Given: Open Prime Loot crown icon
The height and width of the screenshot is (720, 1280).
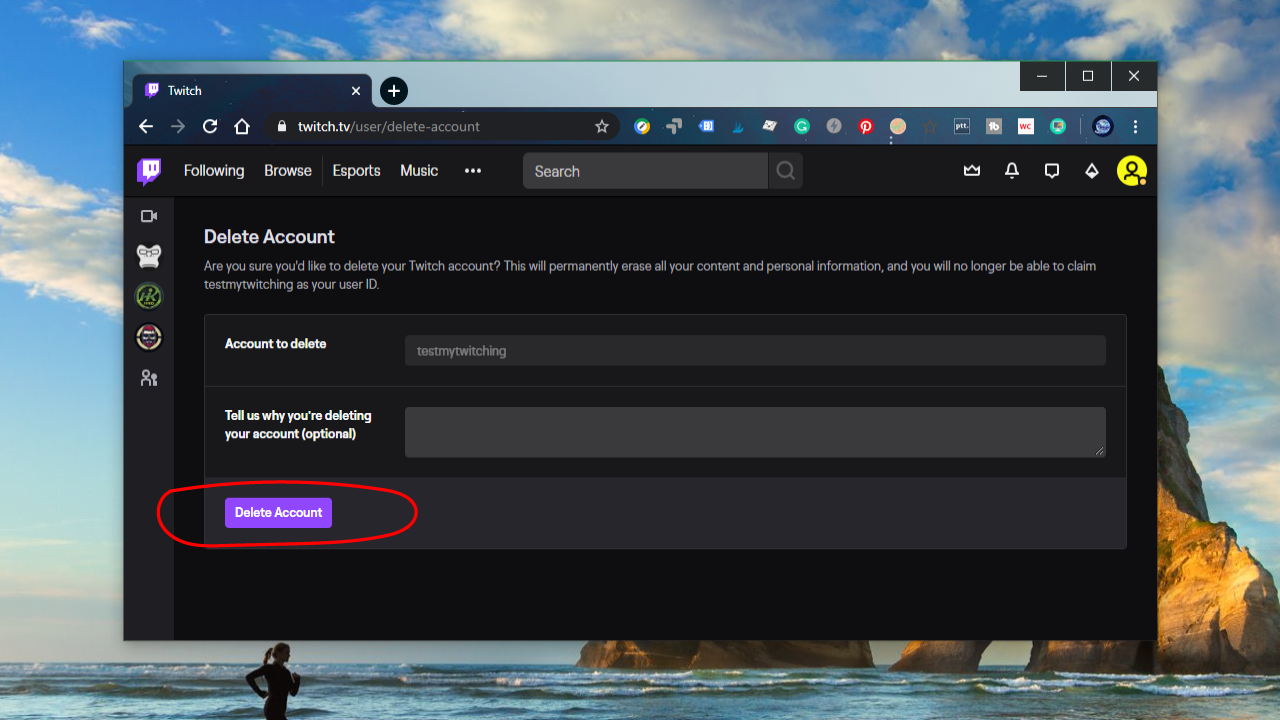Looking at the screenshot, I should (972, 171).
